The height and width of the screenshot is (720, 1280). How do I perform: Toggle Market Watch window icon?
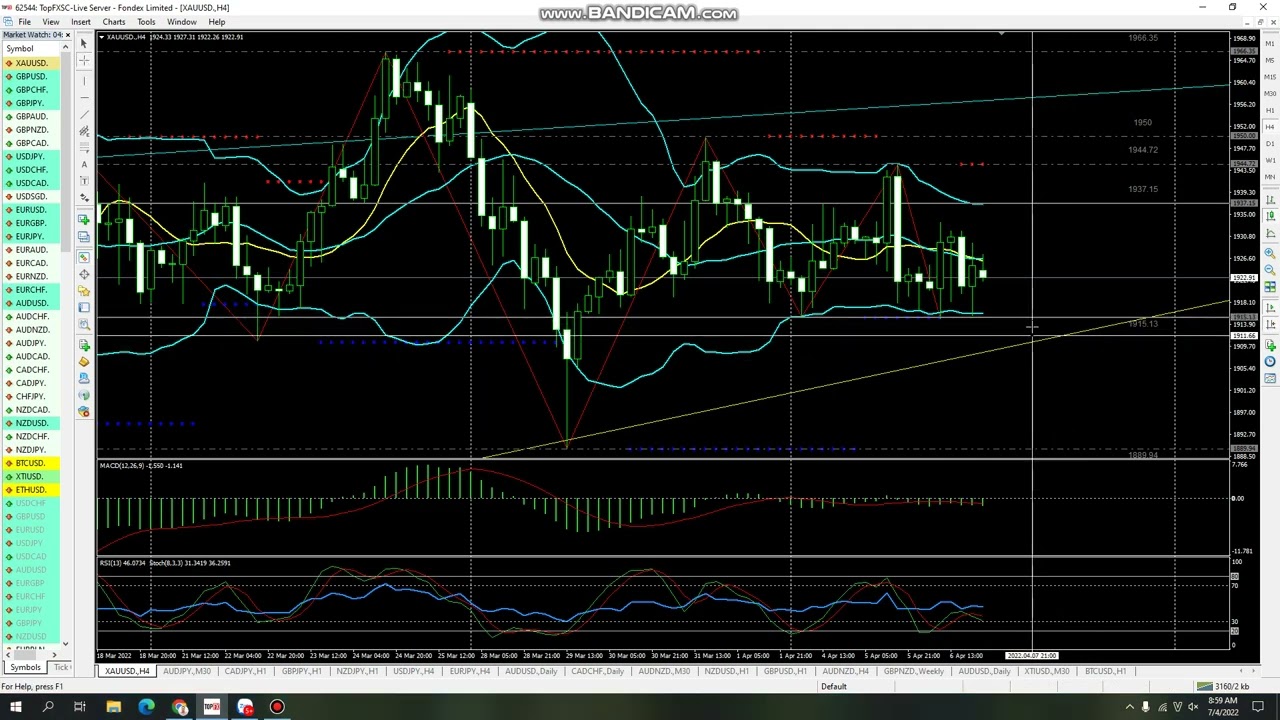click(84, 258)
